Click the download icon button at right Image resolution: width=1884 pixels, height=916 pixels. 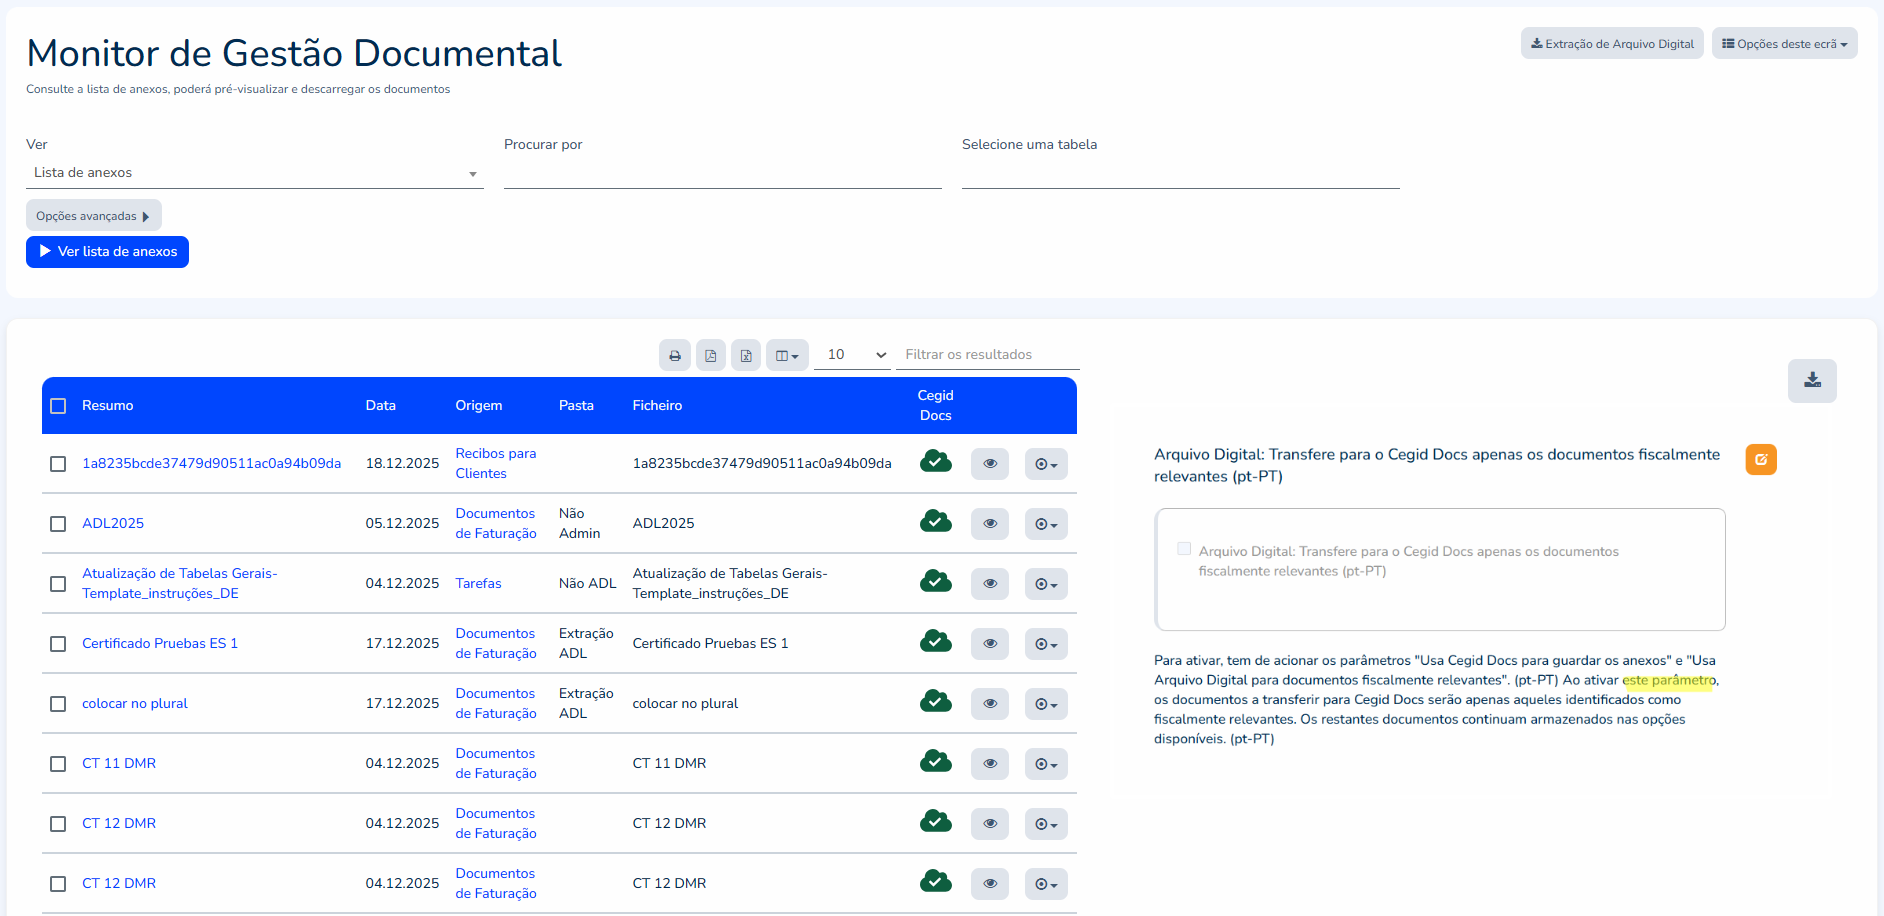1812,381
